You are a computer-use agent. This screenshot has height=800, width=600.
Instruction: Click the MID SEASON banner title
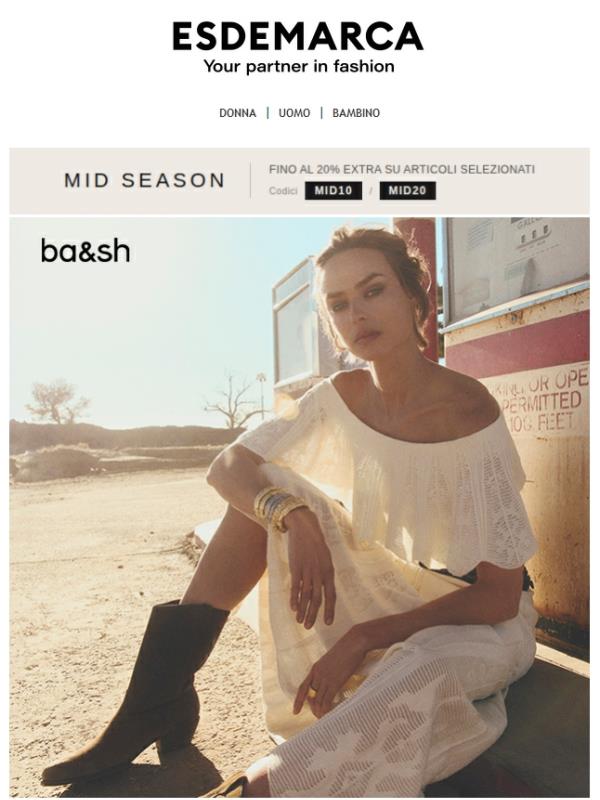click(144, 181)
